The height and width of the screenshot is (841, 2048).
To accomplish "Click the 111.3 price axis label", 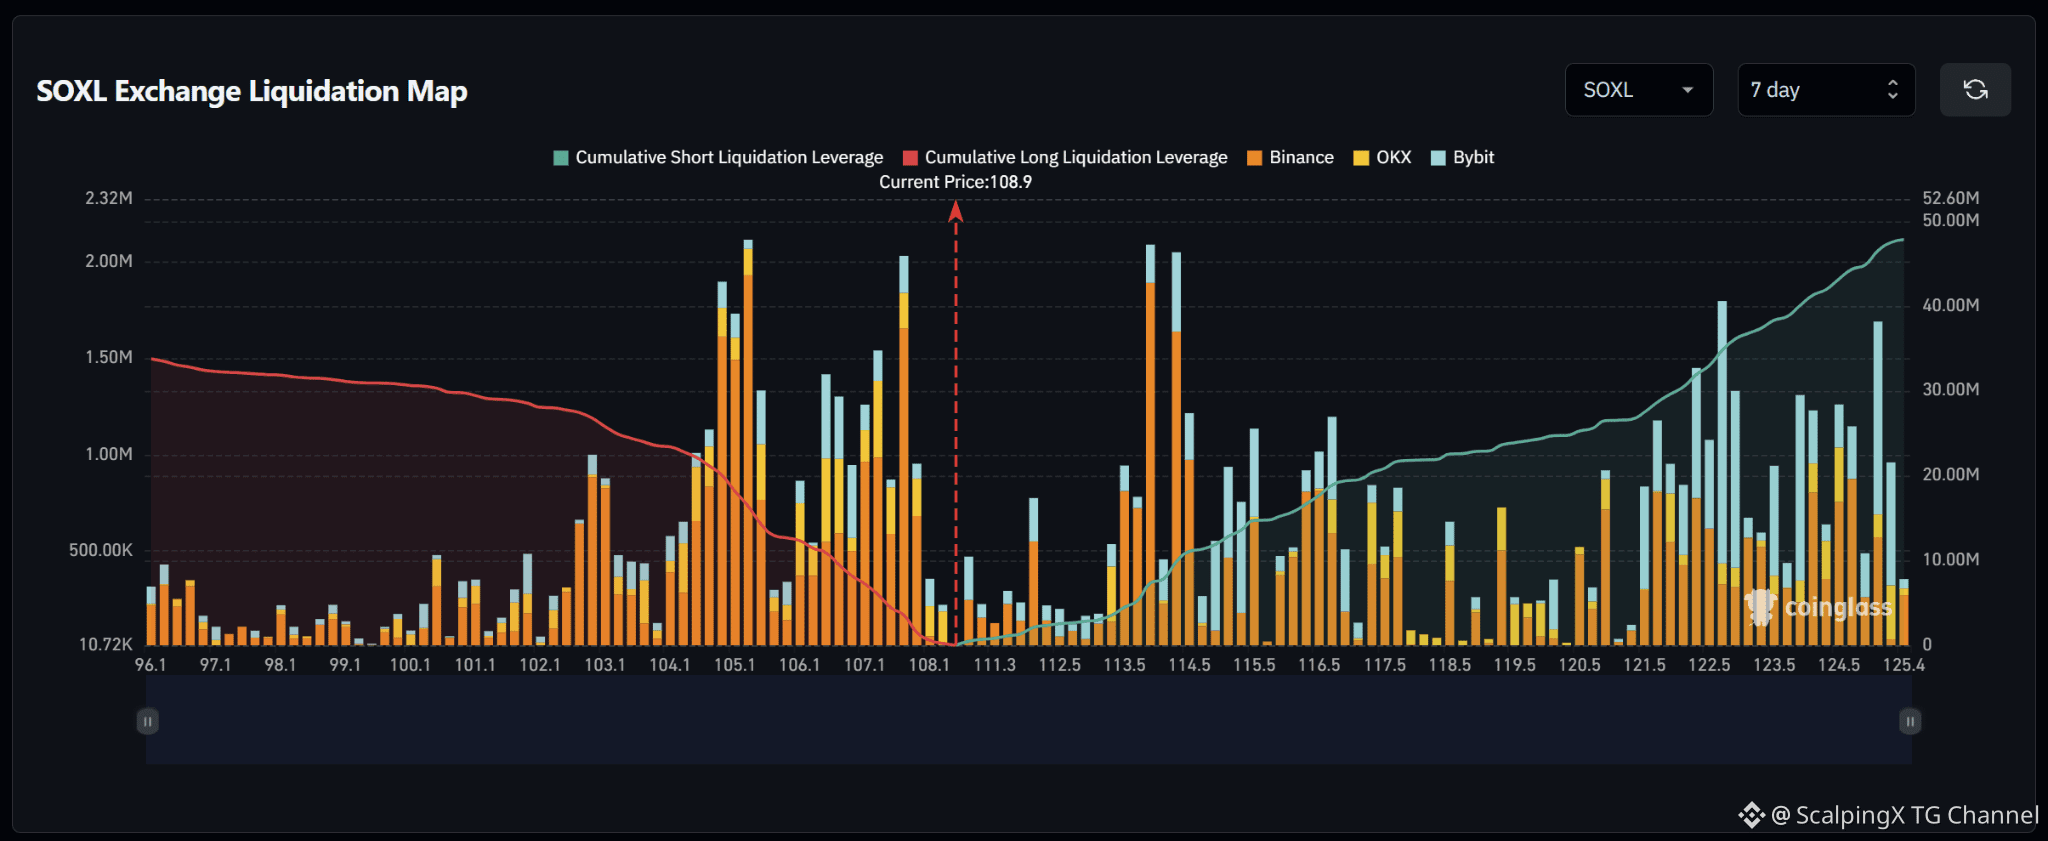I will tap(995, 665).
